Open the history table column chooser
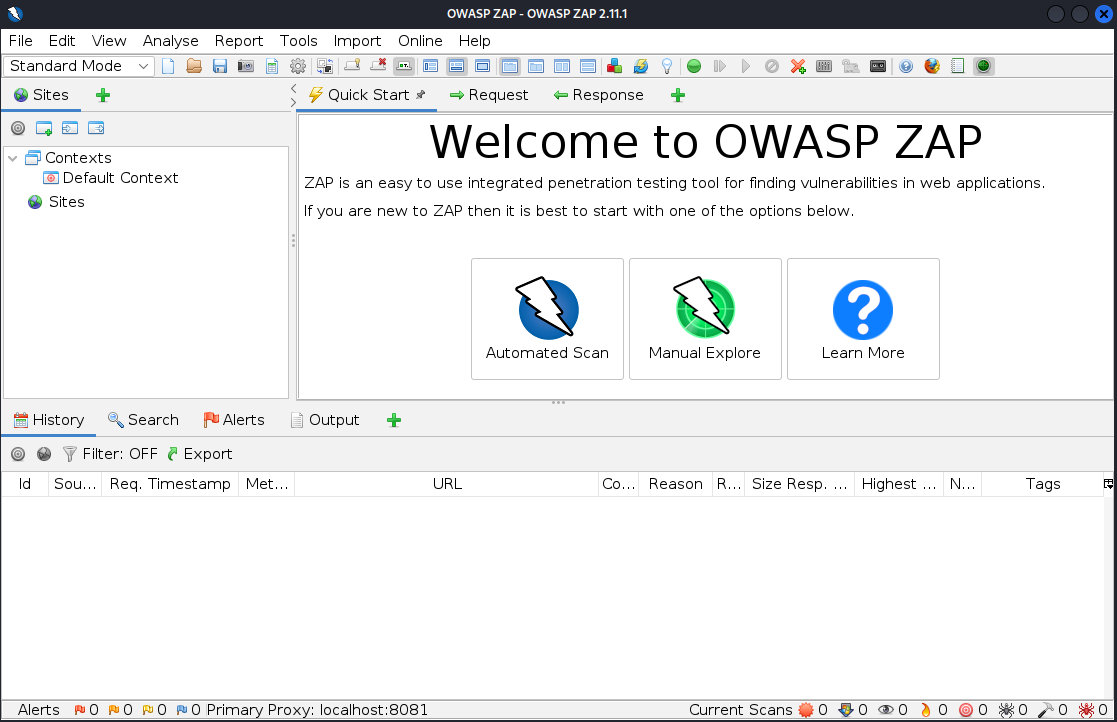 click(1108, 484)
